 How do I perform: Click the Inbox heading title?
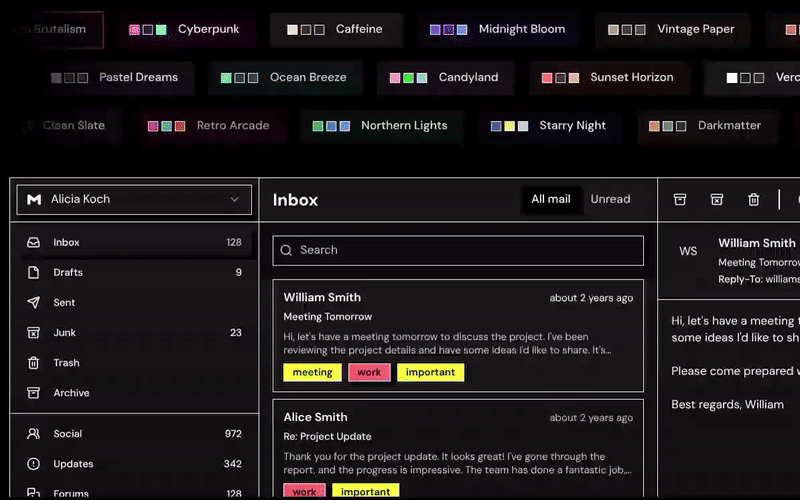[295, 200]
